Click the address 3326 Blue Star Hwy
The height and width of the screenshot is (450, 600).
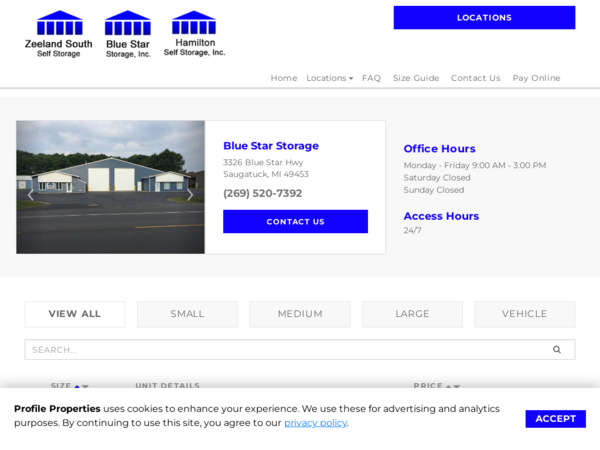[x=263, y=162]
